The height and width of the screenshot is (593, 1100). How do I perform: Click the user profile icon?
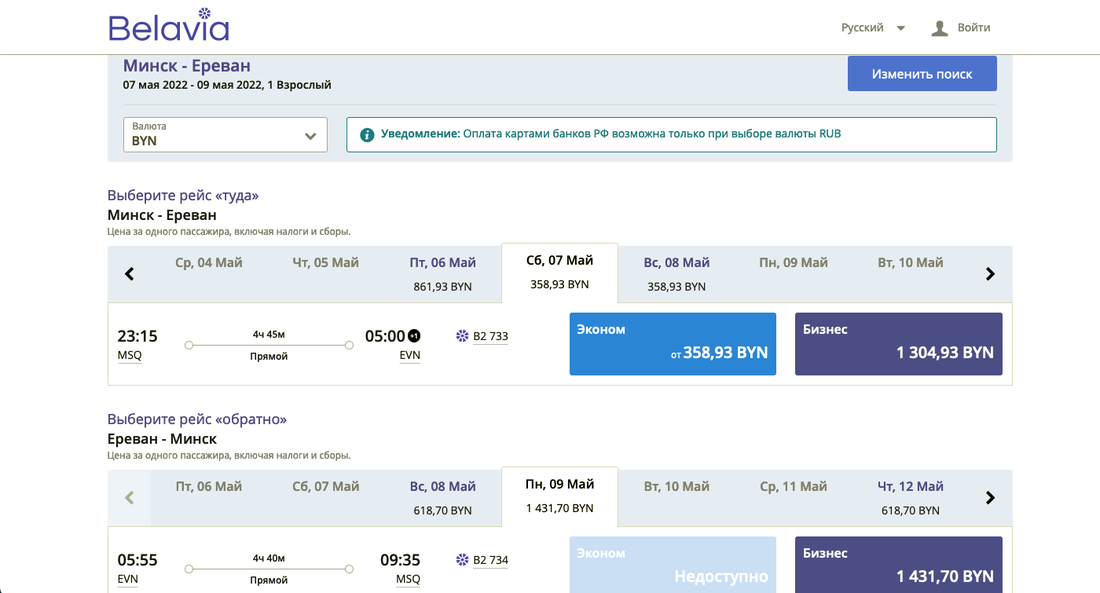coord(939,28)
